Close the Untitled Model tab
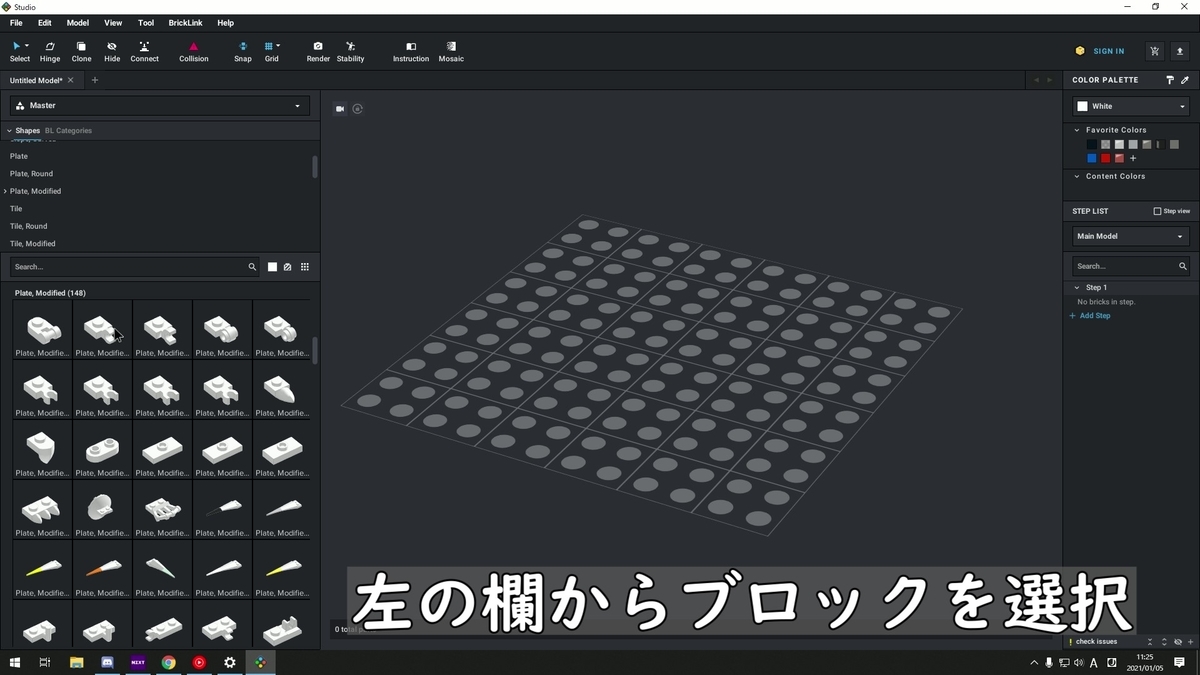 click(x=71, y=80)
